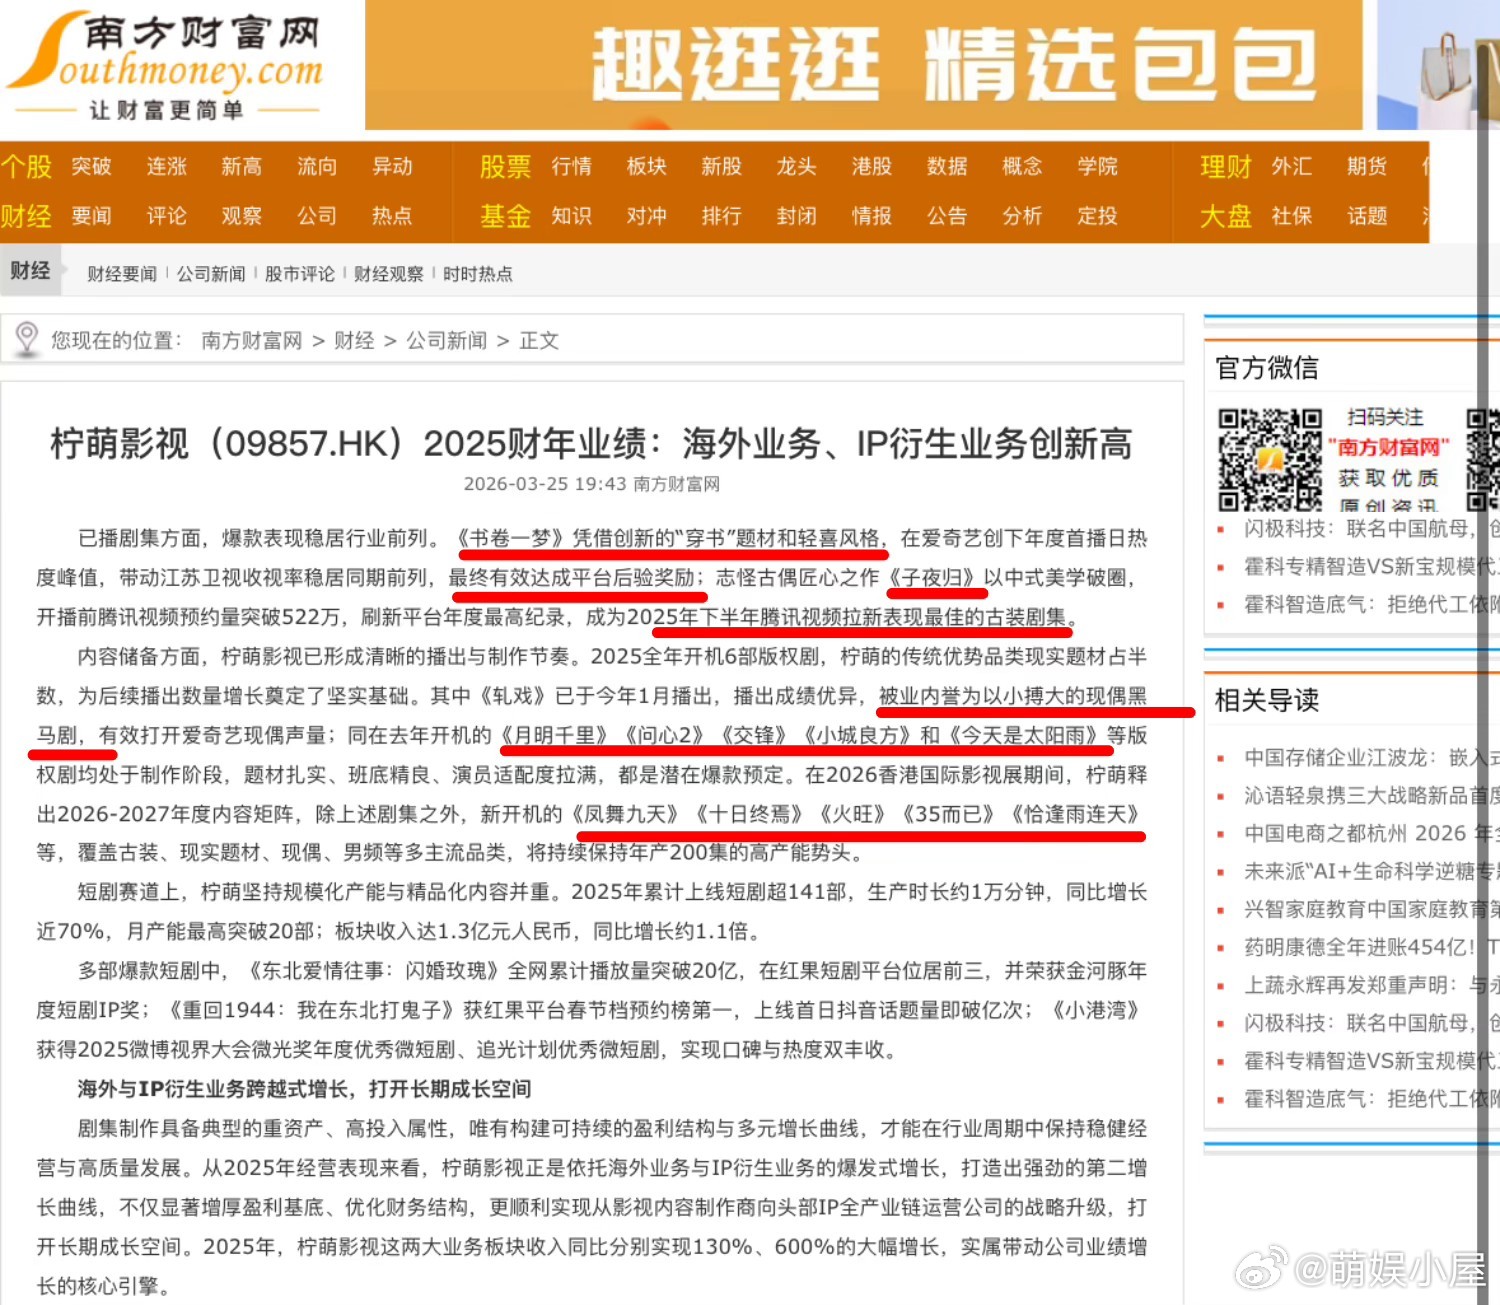Go to 要闻 in the navigation bar
The image size is (1500, 1305).
point(91,216)
